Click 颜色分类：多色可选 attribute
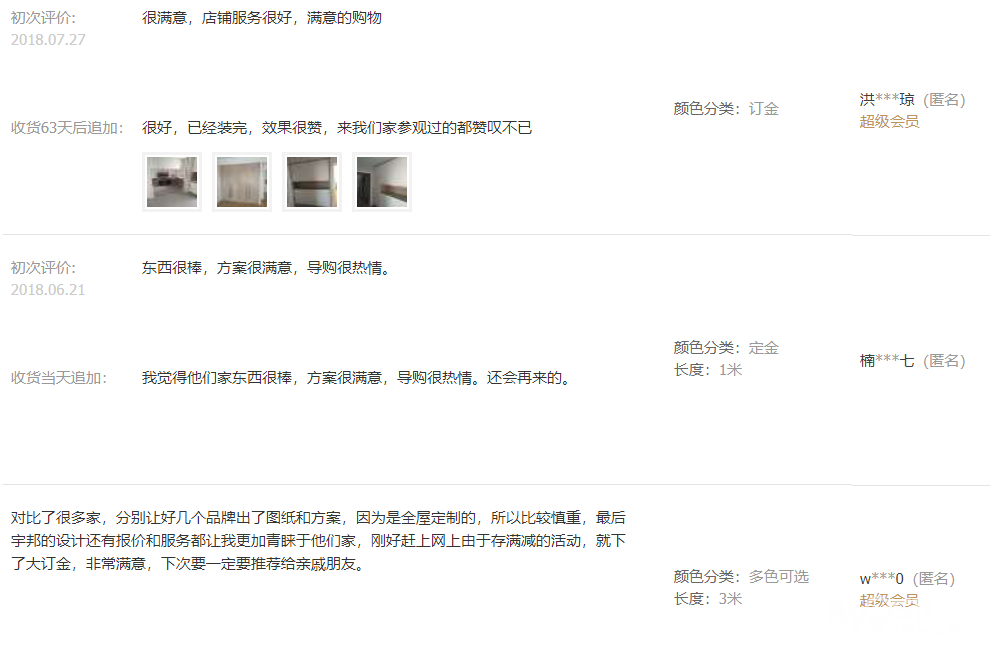The height and width of the screenshot is (648, 990). pyautogui.click(x=741, y=577)
